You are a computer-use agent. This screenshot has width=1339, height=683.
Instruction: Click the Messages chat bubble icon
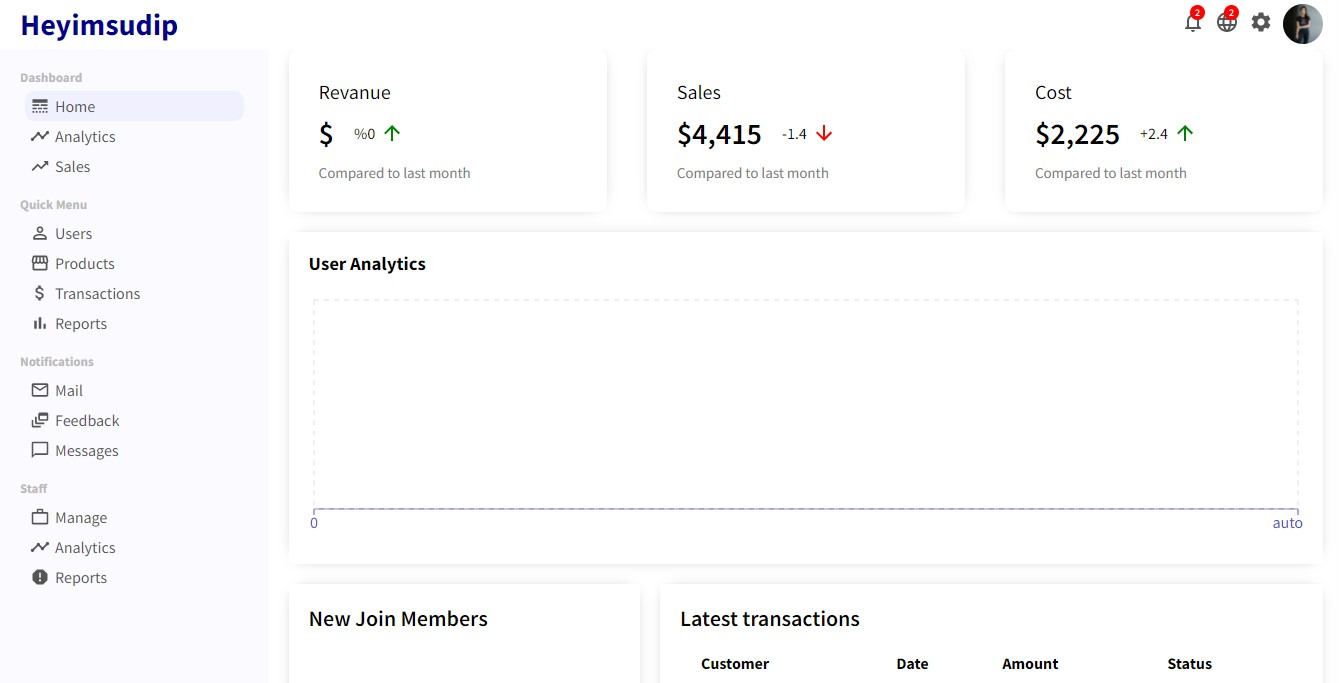pos(40,450)
